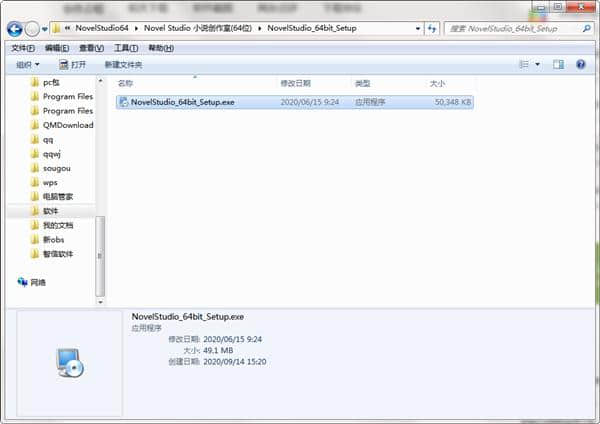
Task: Select the sougou folder
Action: tap(56, 168)
